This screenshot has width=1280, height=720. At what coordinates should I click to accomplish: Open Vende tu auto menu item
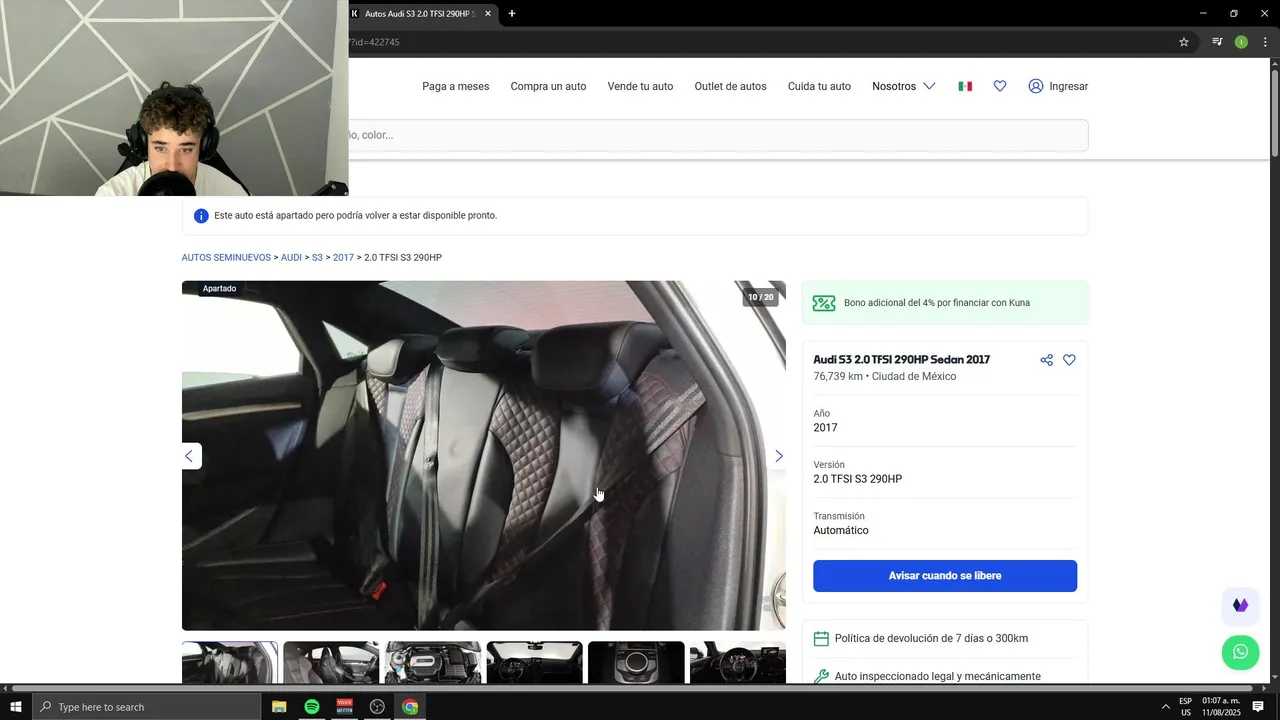click(640, 86)
